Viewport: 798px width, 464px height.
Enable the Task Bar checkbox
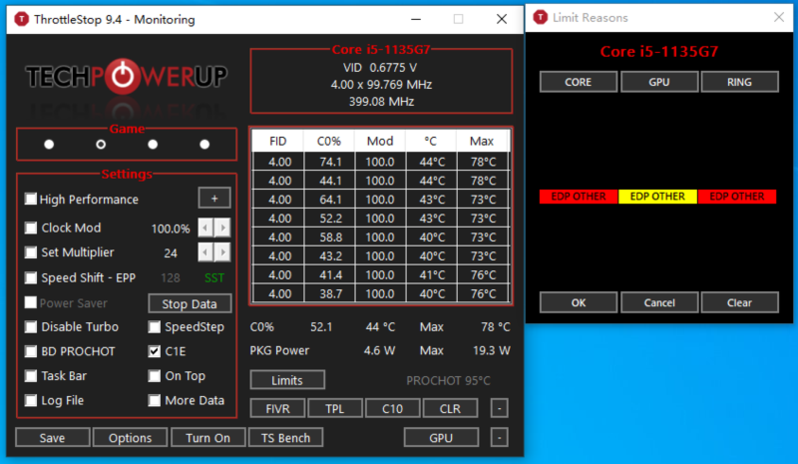click(31, 376)
